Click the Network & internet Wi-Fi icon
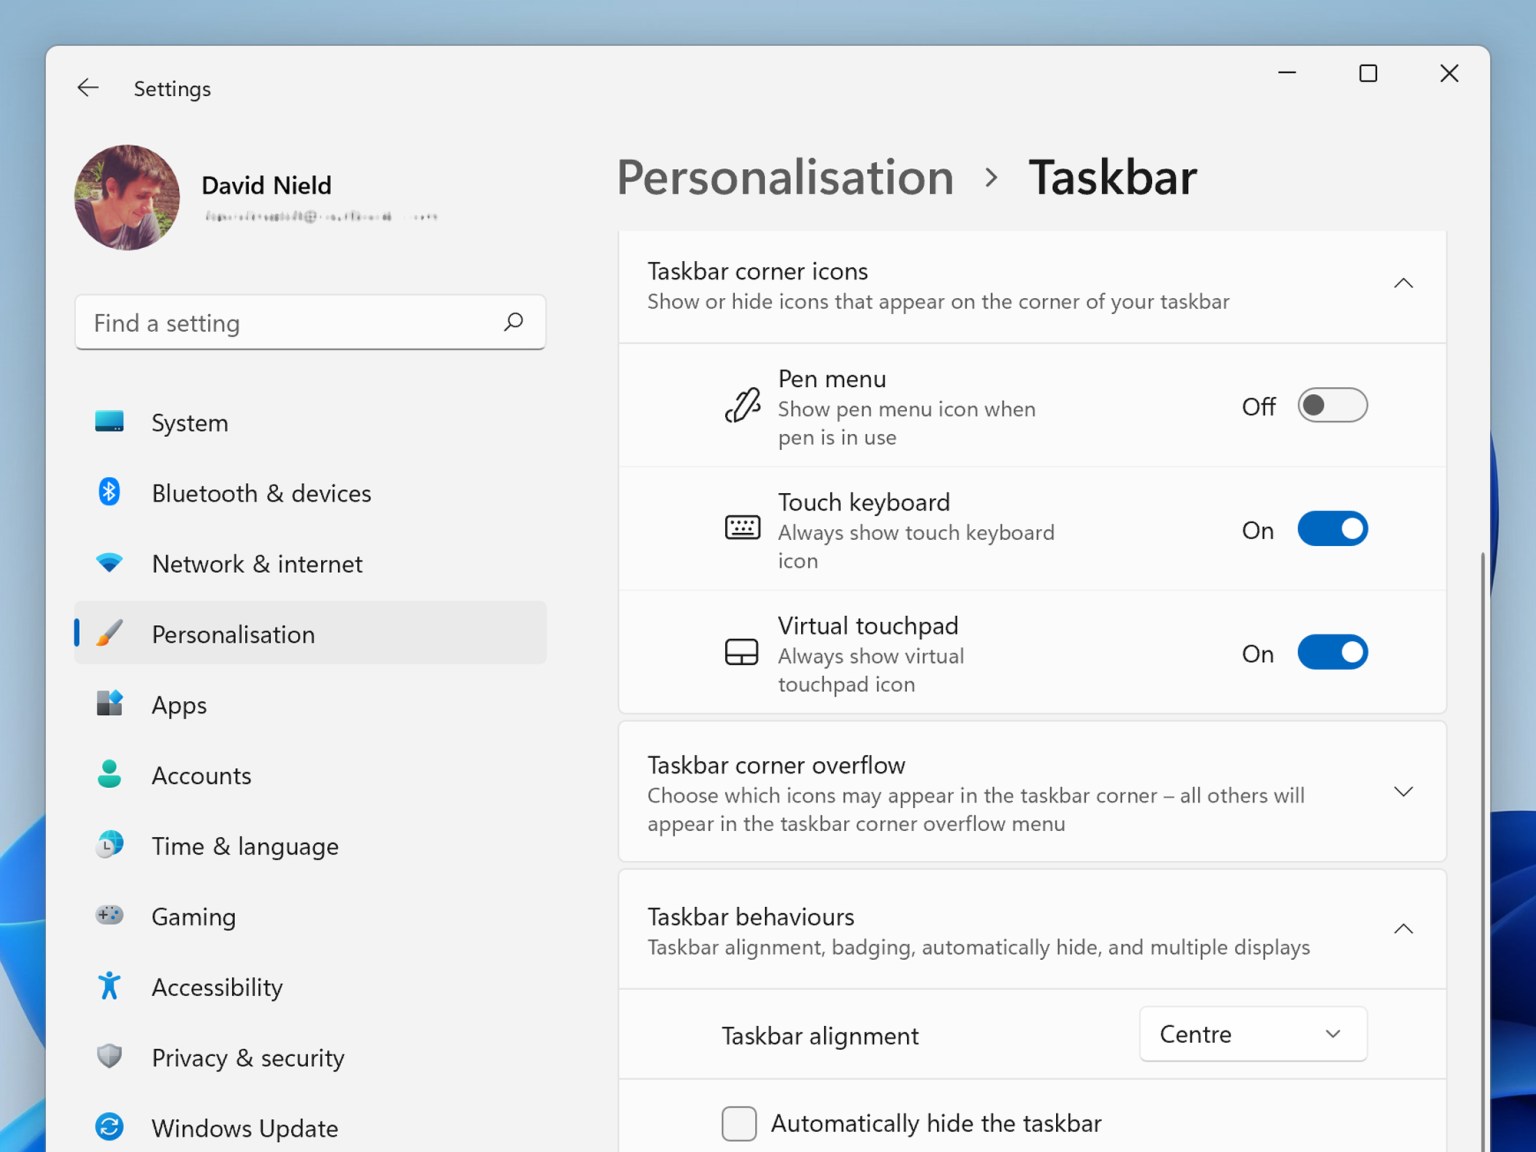Viewport: 1536px width, 1152px height. [x=108, y=562]
